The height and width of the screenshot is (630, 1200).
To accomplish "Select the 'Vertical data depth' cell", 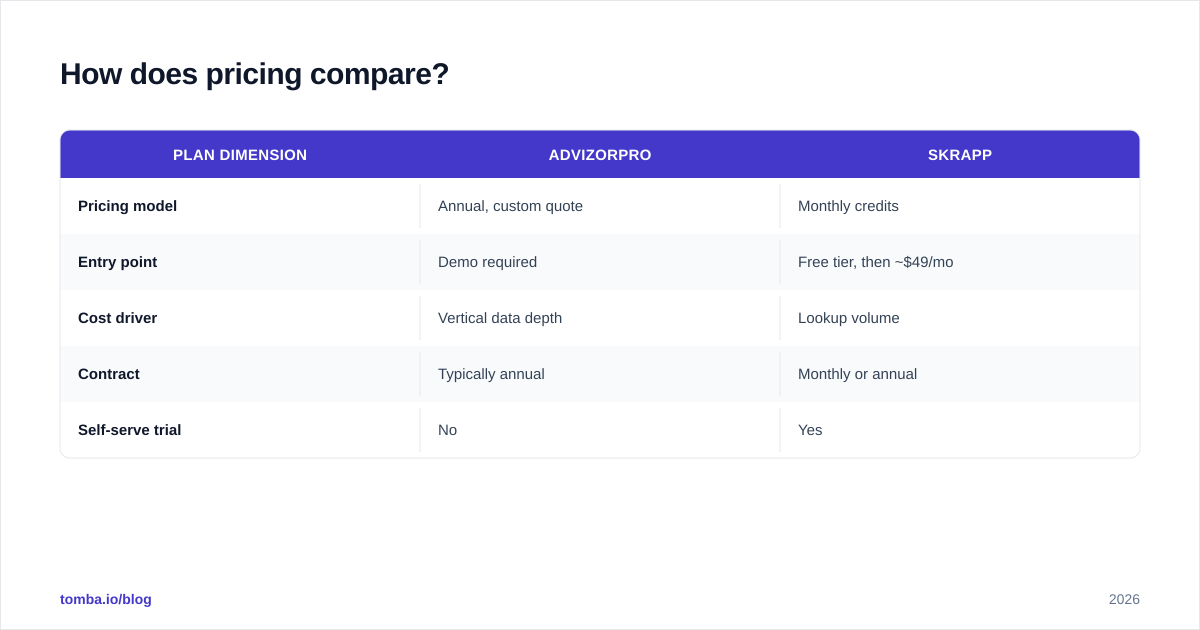I will coord(500,318).
